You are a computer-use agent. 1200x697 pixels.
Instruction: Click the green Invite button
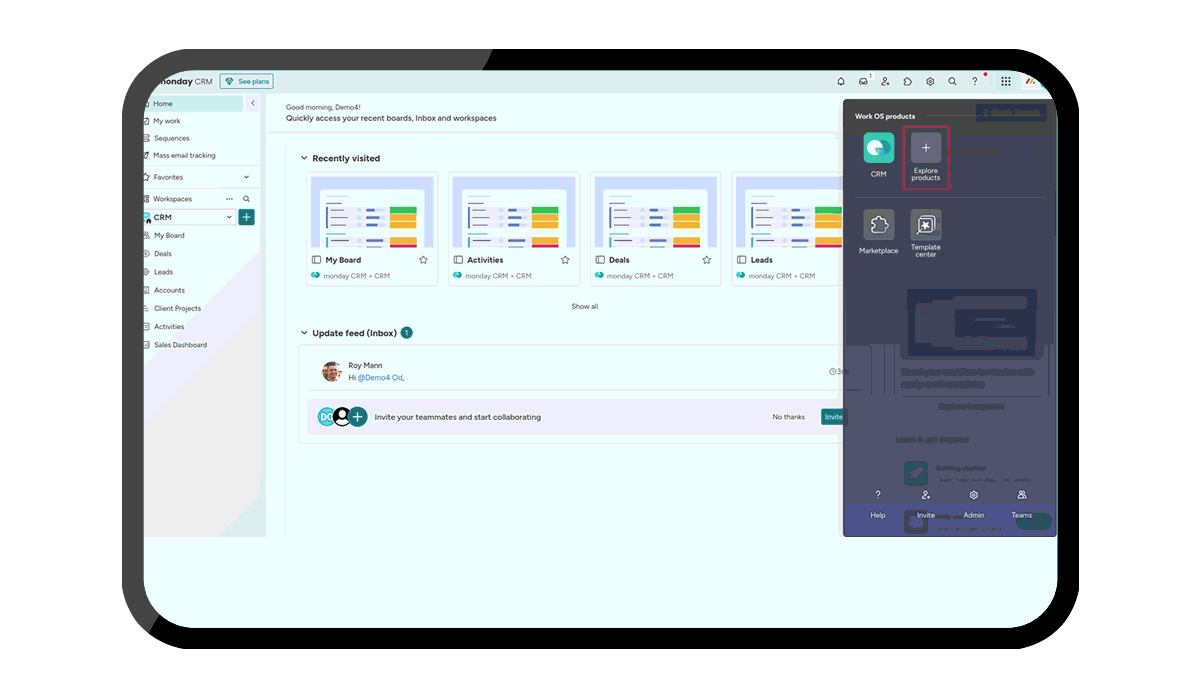pos(833,417)
